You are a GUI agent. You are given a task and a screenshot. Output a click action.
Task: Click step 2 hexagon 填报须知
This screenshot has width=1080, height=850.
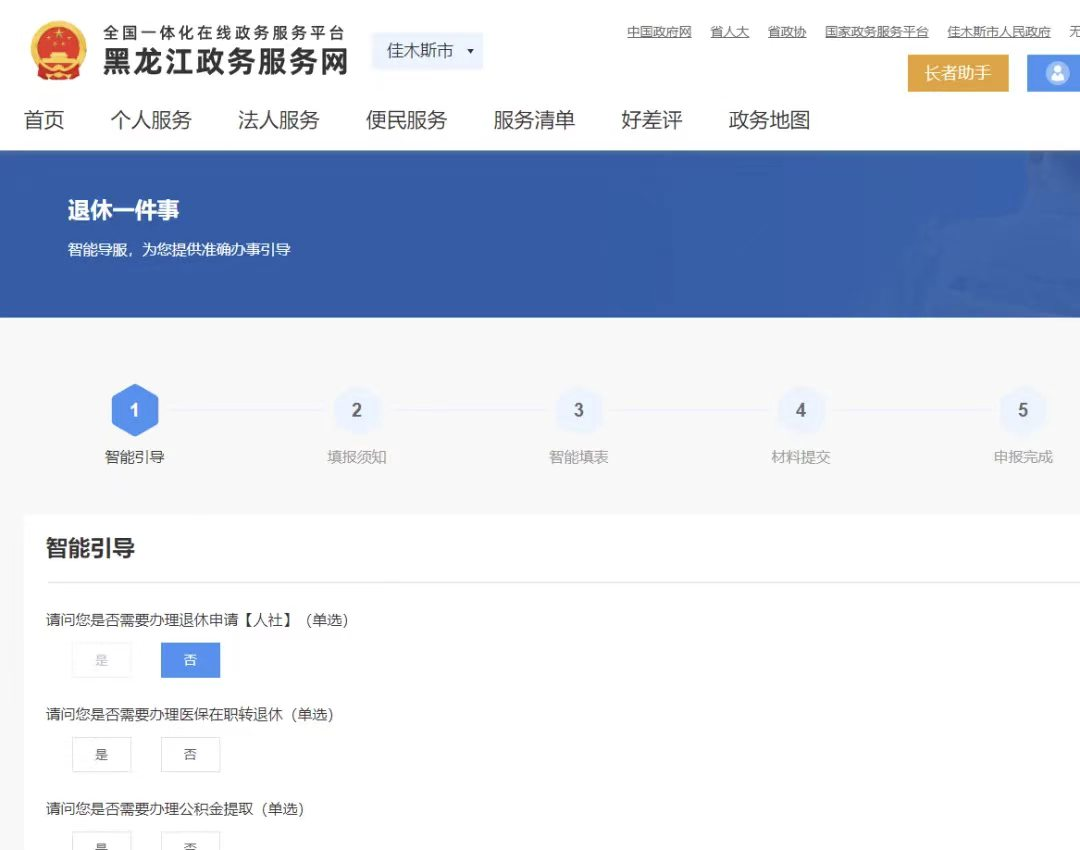coord(357,410)
